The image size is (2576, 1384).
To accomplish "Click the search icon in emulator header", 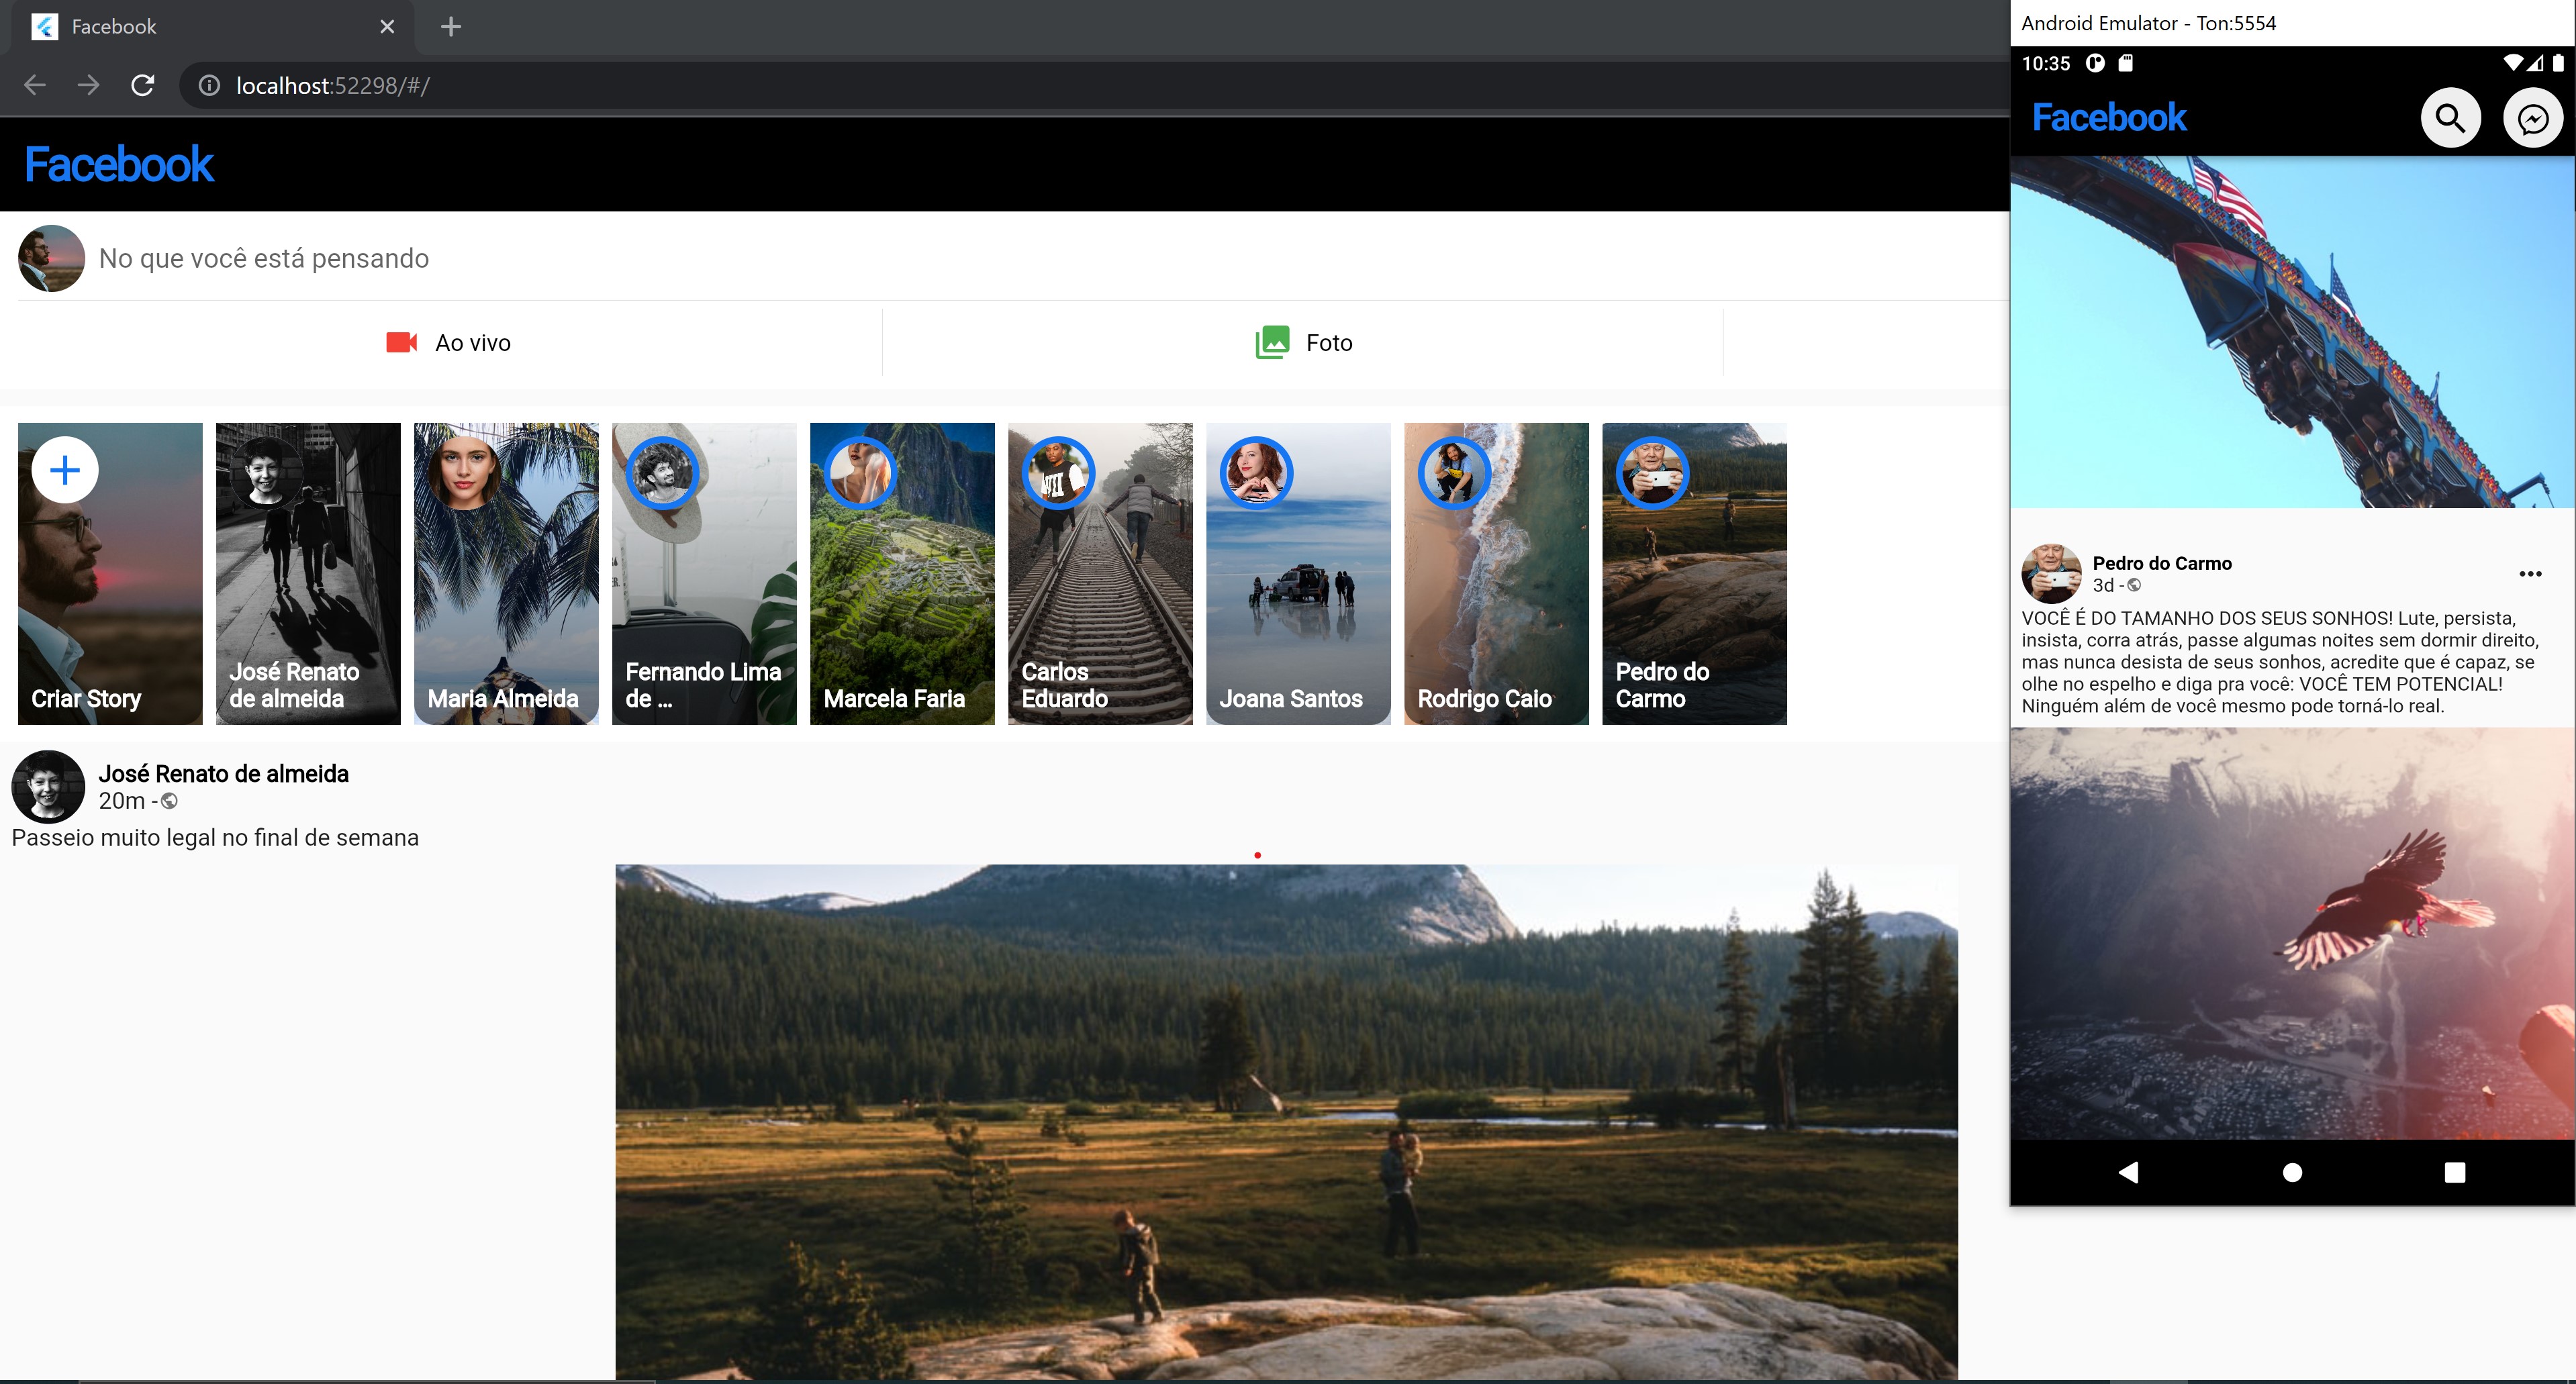I will click(x=2450, y=118).
